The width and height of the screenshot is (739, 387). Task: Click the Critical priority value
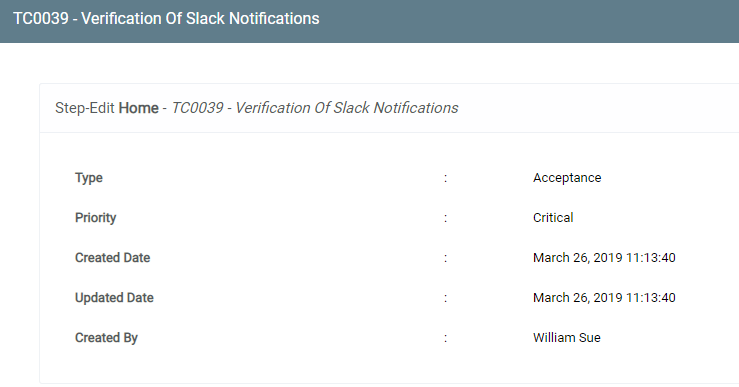[x=553, y=218]
